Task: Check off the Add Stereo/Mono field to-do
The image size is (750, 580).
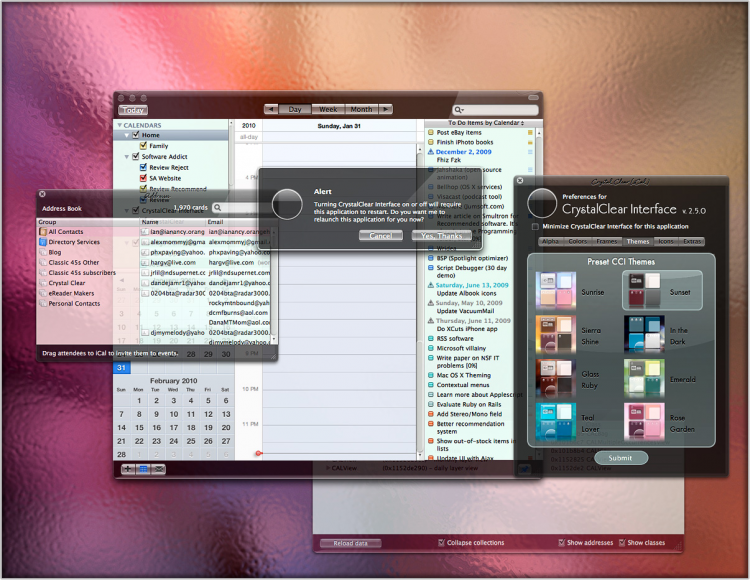Action: tap(430, 414)
